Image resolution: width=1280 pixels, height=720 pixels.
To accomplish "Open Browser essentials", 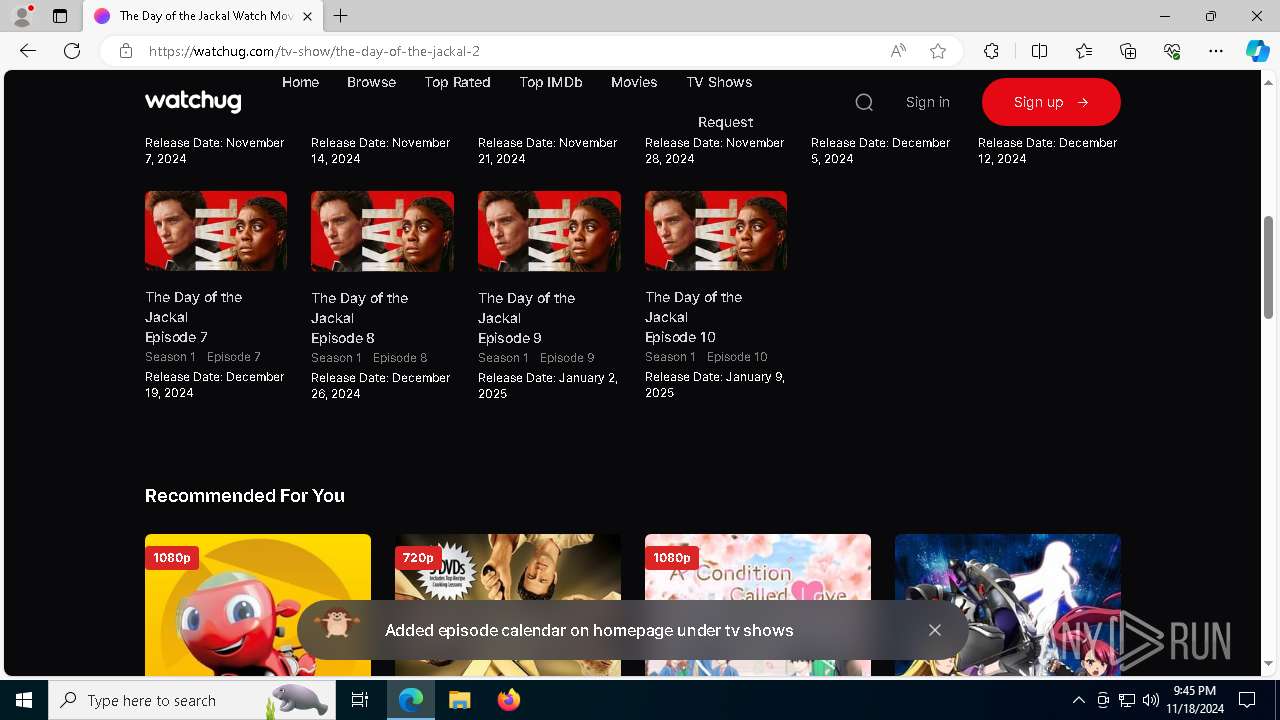I will [1172, 51].
